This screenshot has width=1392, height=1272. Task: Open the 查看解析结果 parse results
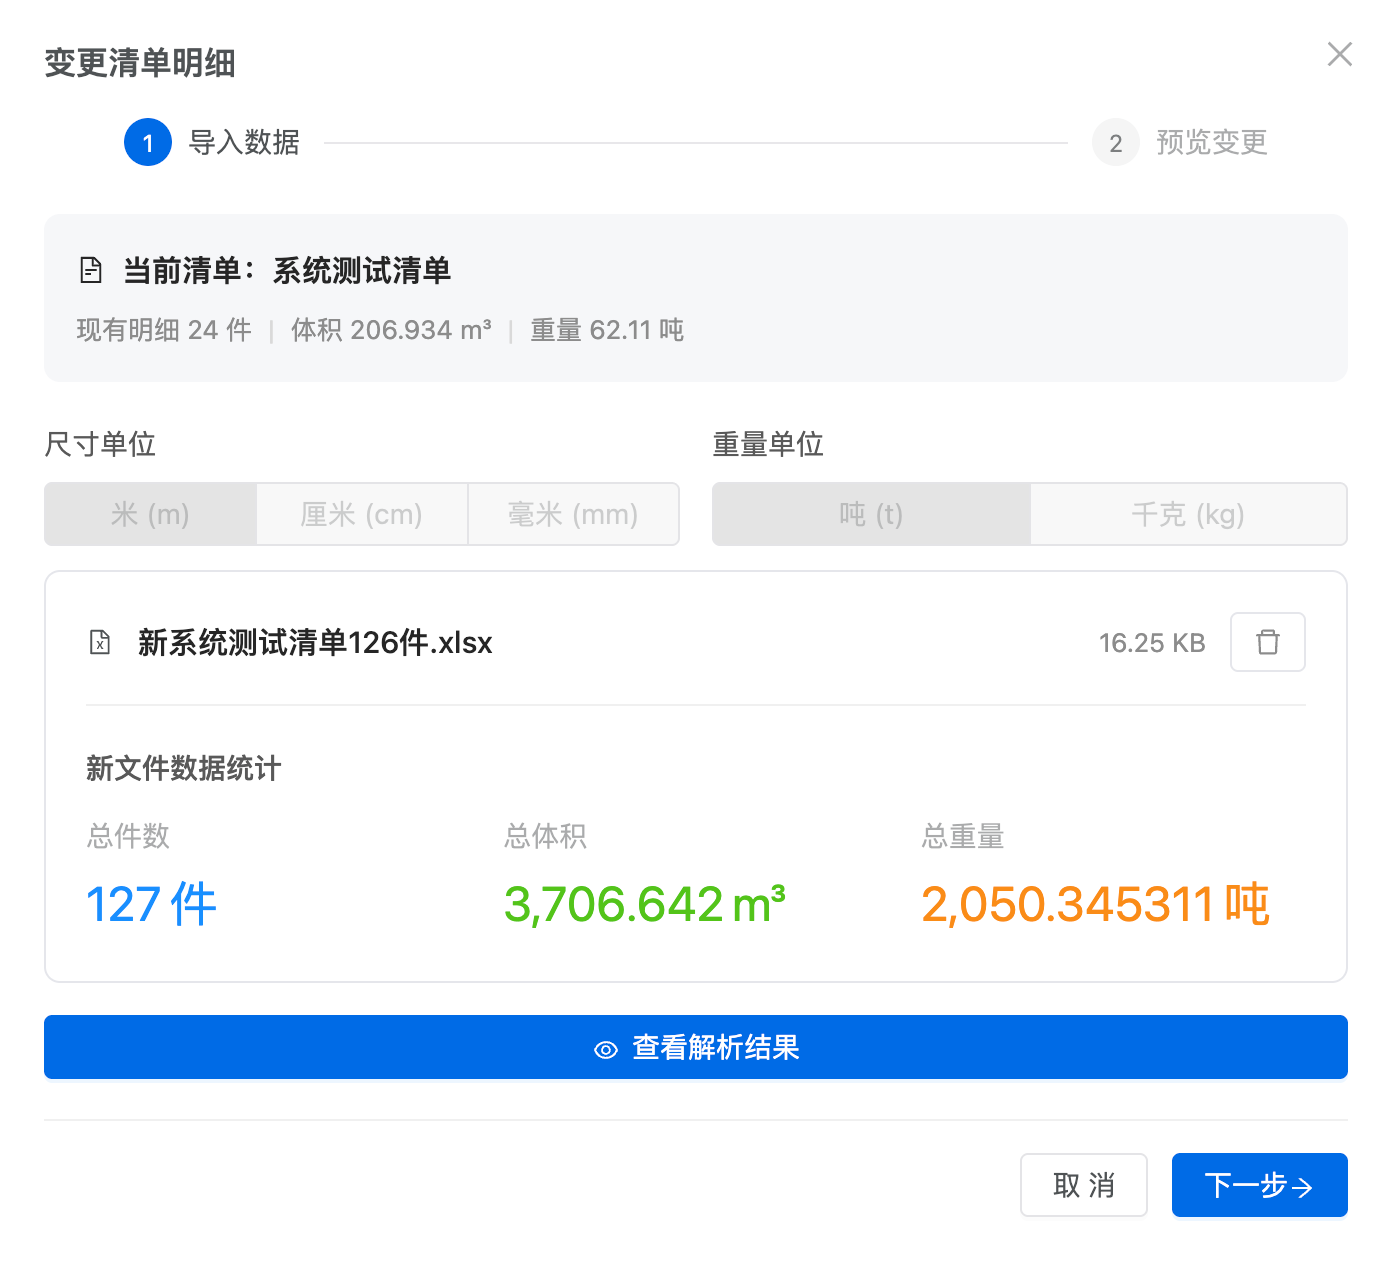tap(695, 1048)
